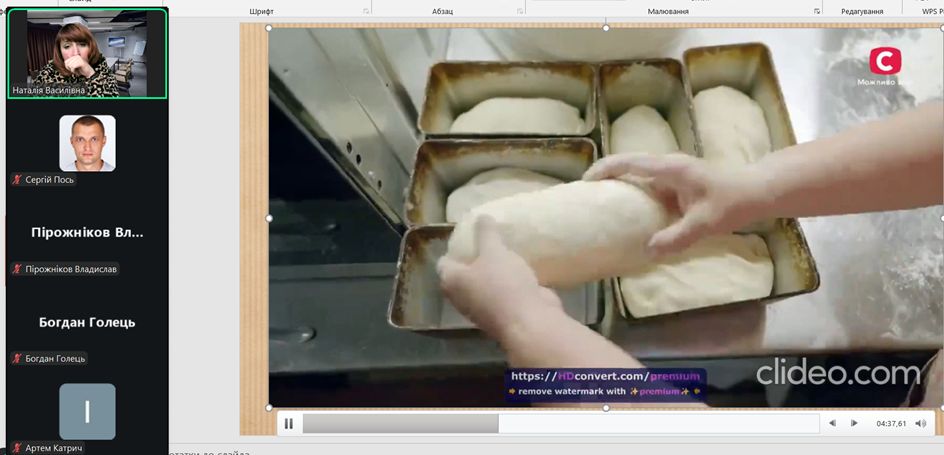Viewport: 944px width, 455px height.
Task: Click Сергій Пось's profile photo
Action: coord(87,143)
